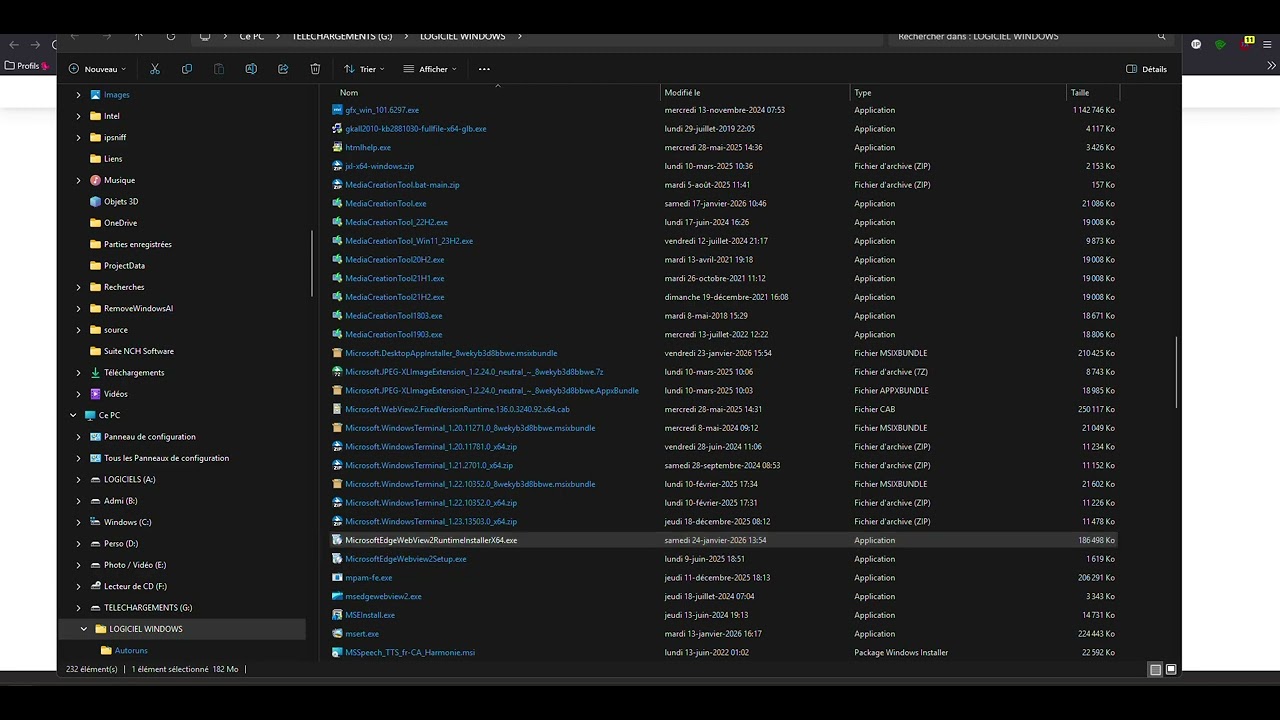
Task: Select RemoveWindowsAI folder in sidebar
Action: pos(138,308)
